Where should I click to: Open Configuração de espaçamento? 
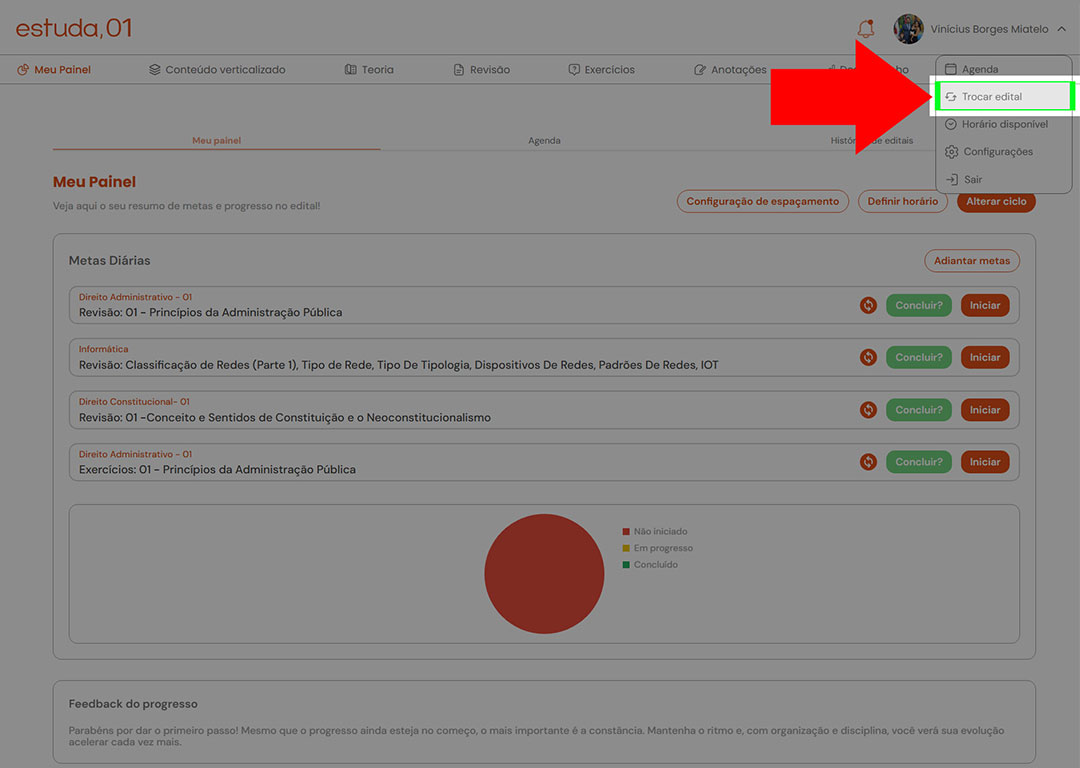pos(762,201)
